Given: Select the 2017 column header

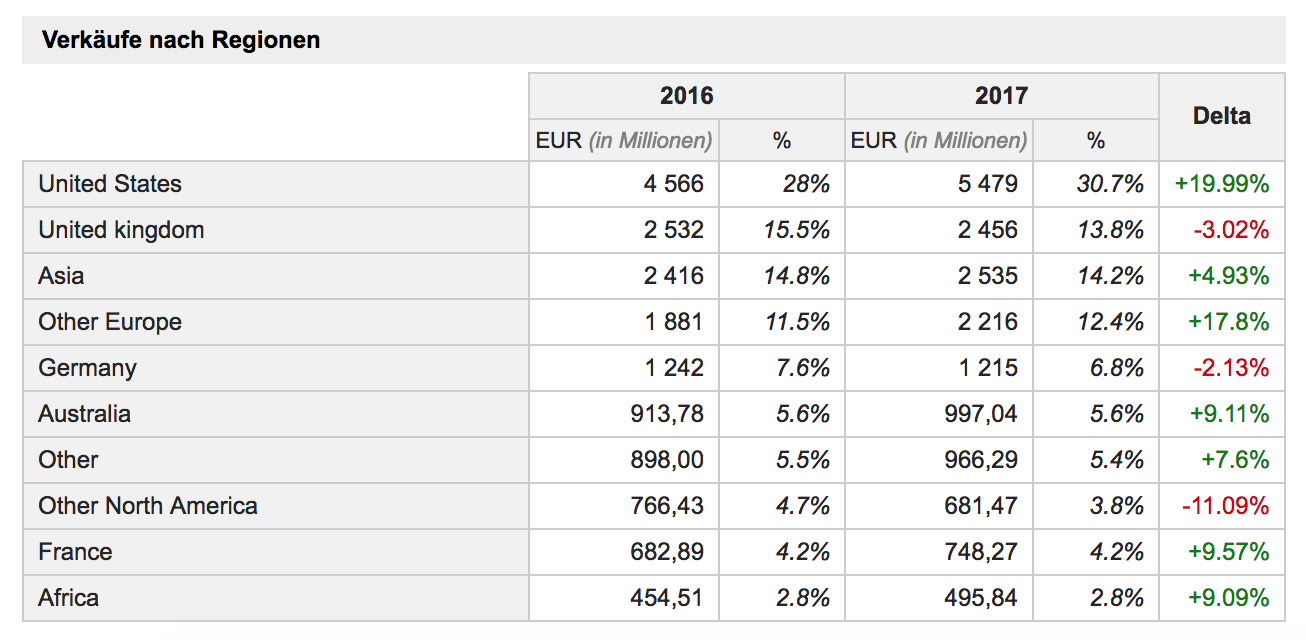Looking at the screenshot, I should (1001, 96).
